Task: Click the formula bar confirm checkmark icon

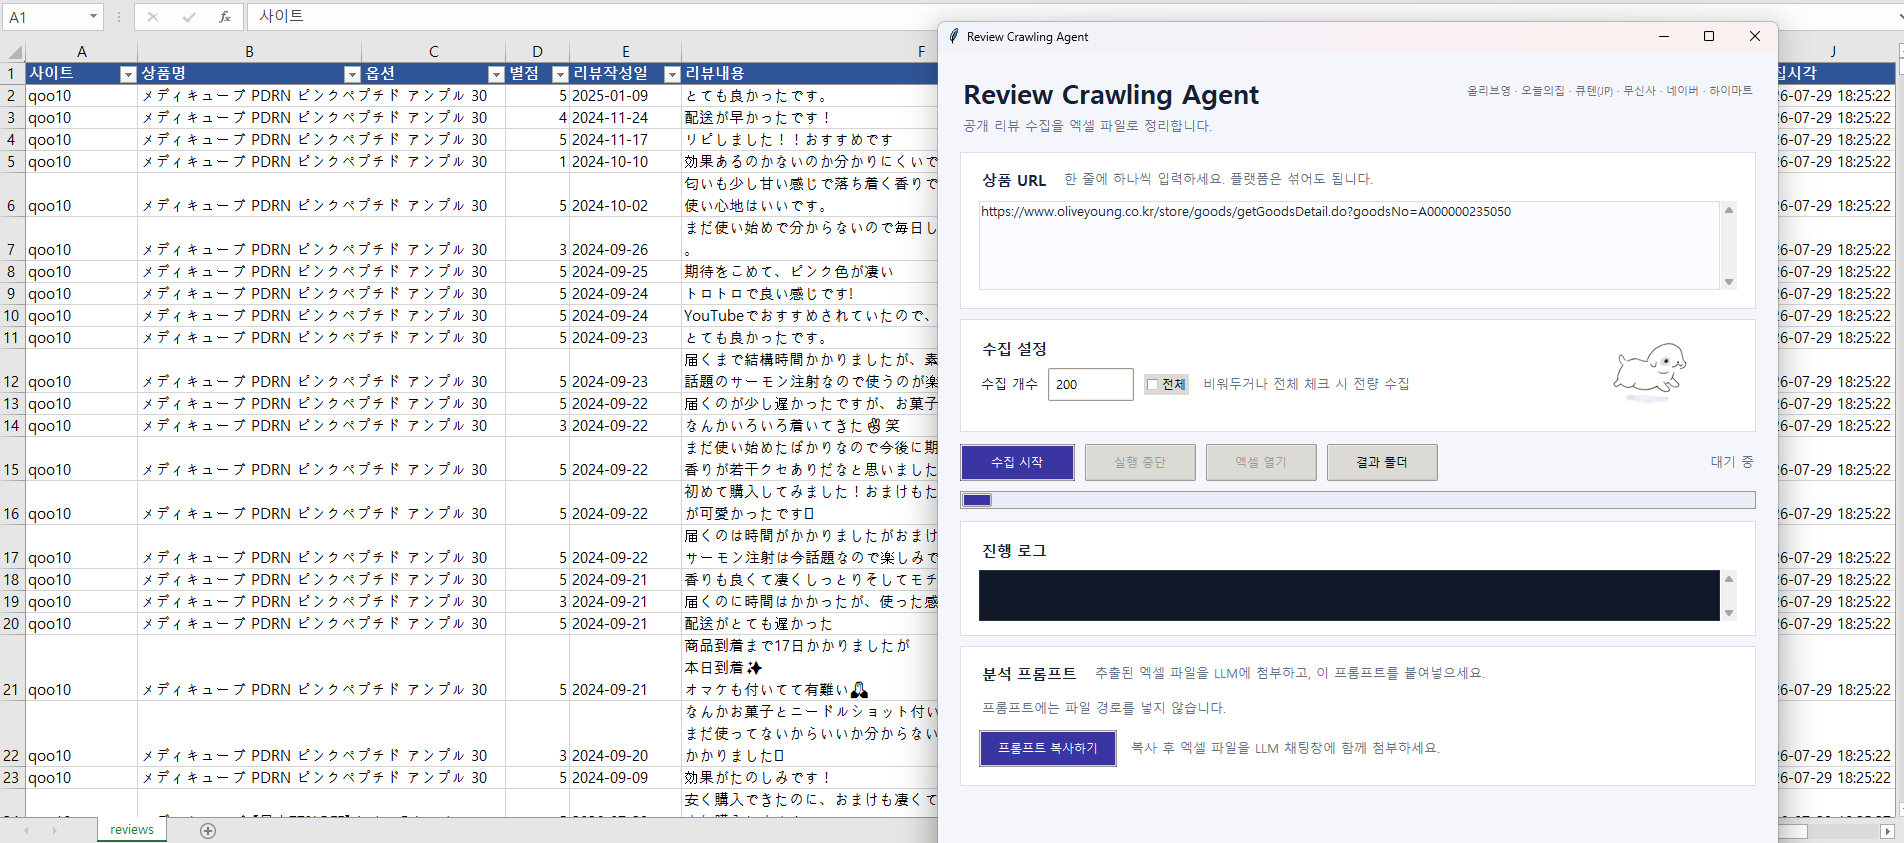Action: [x=189, y=17]
